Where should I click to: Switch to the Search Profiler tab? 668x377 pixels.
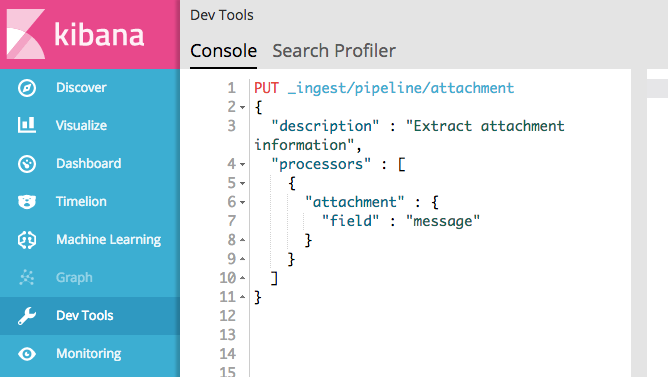pos(334,51)
